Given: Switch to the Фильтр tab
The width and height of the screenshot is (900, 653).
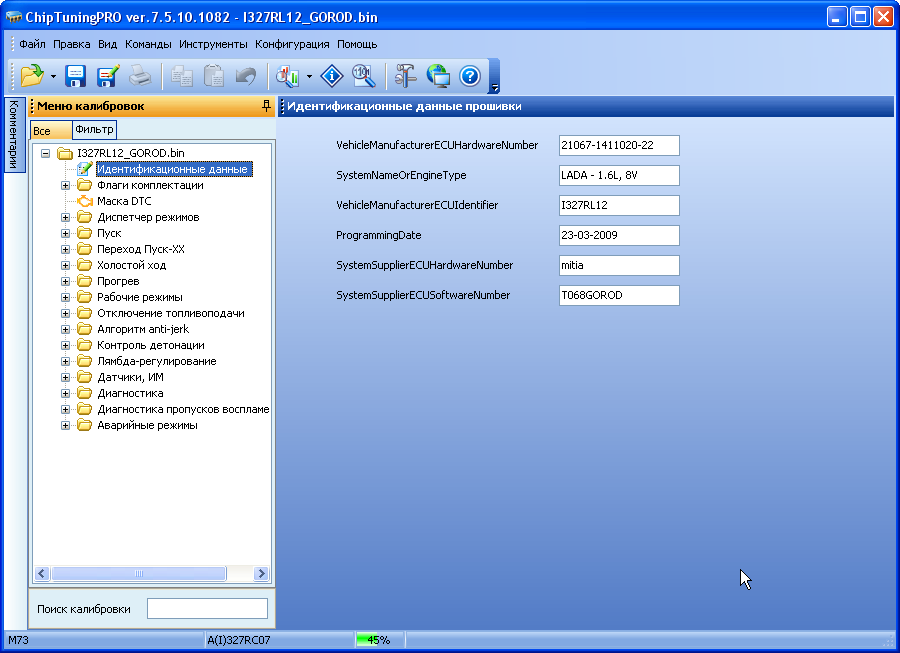Looking at the screenshot, I should pyautogui.click(x=95, y=130).
